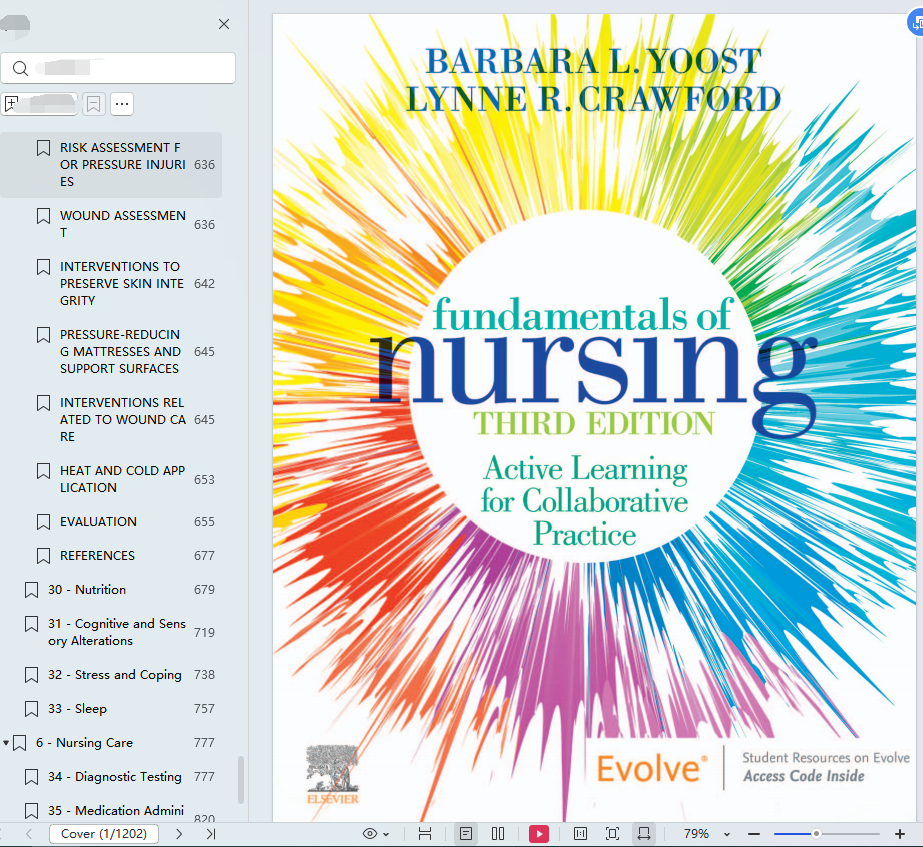Click the add bookmark button

click(39, 104)
